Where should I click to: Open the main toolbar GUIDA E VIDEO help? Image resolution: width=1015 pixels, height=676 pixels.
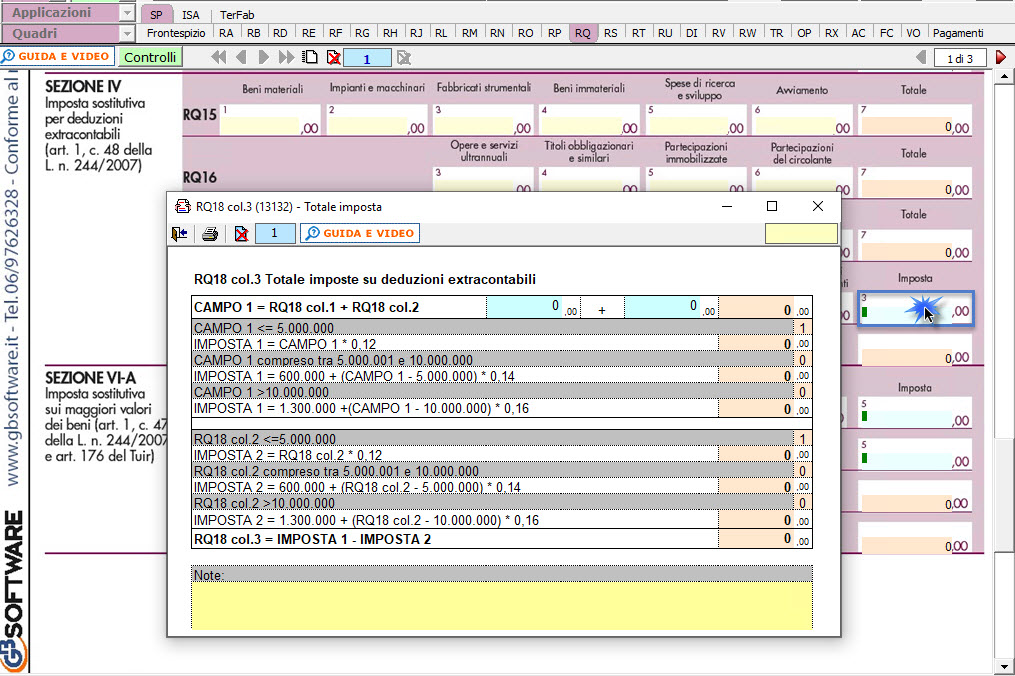pos(58,56)
